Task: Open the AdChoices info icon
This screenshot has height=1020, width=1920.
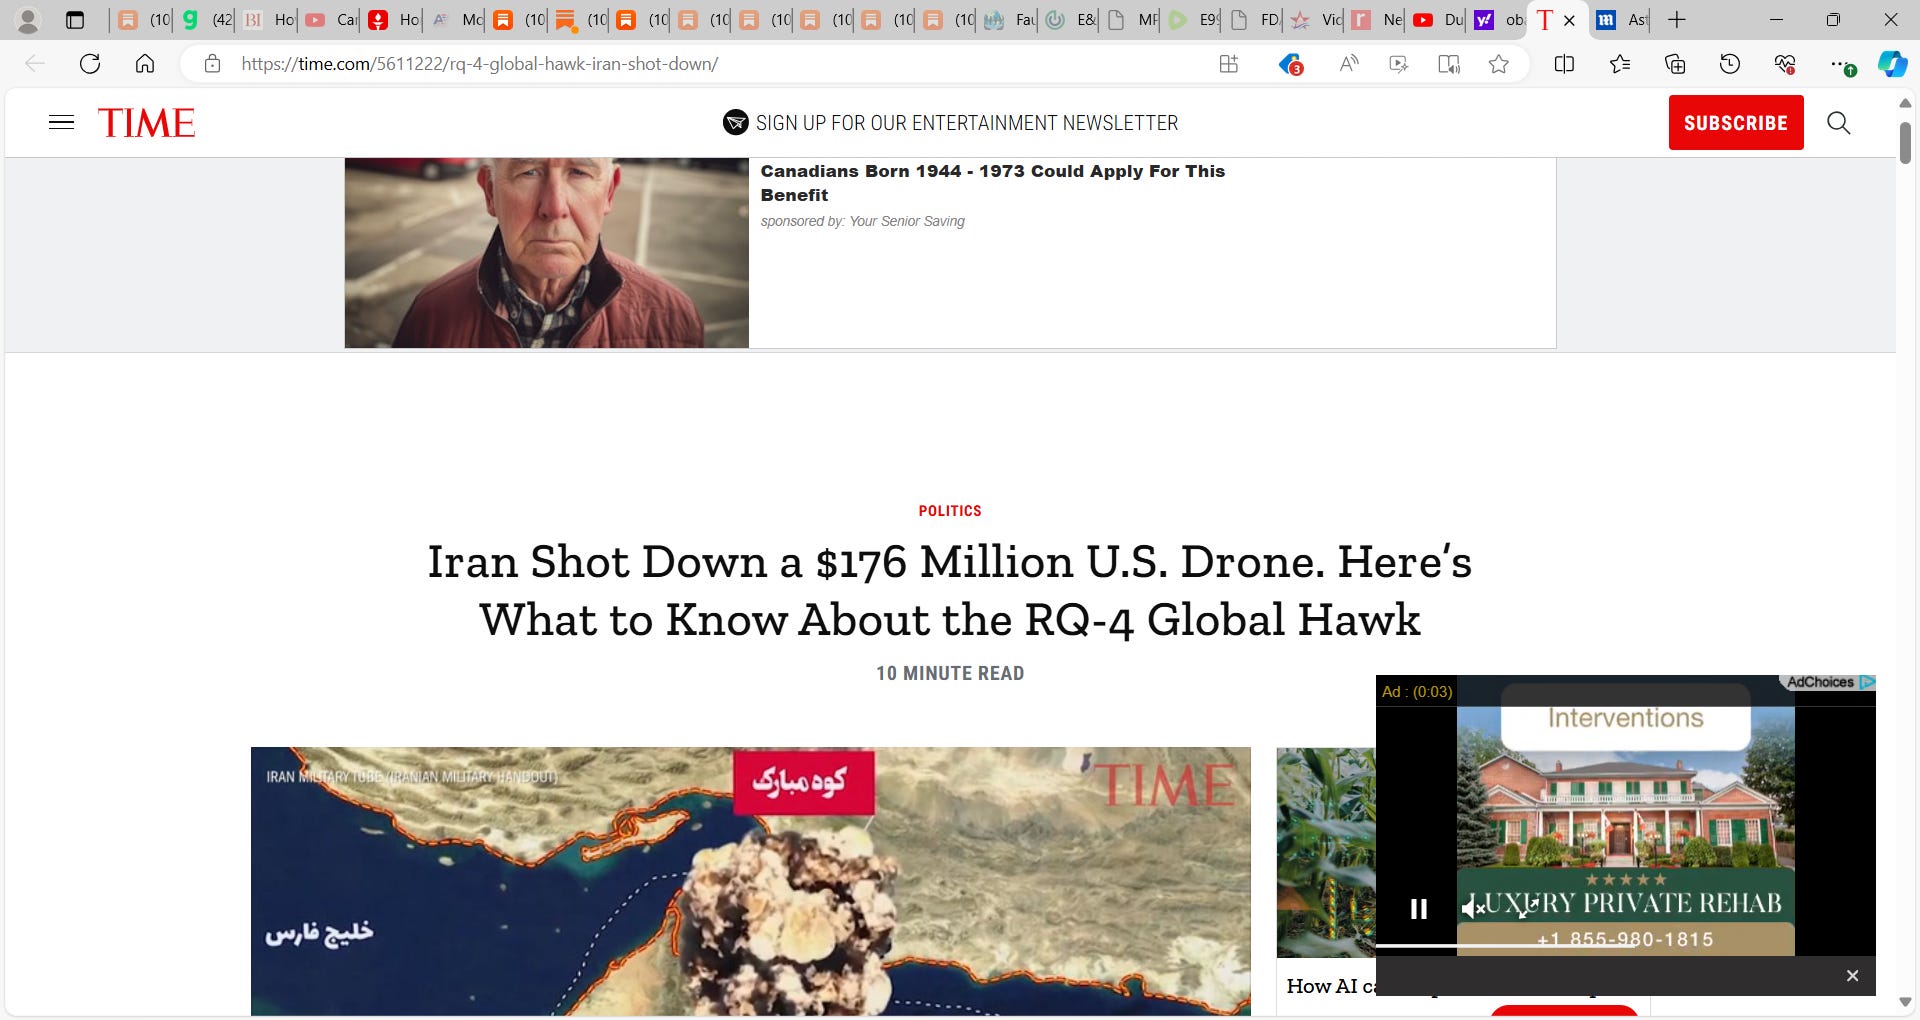Action: click(x=1866, y=682)
